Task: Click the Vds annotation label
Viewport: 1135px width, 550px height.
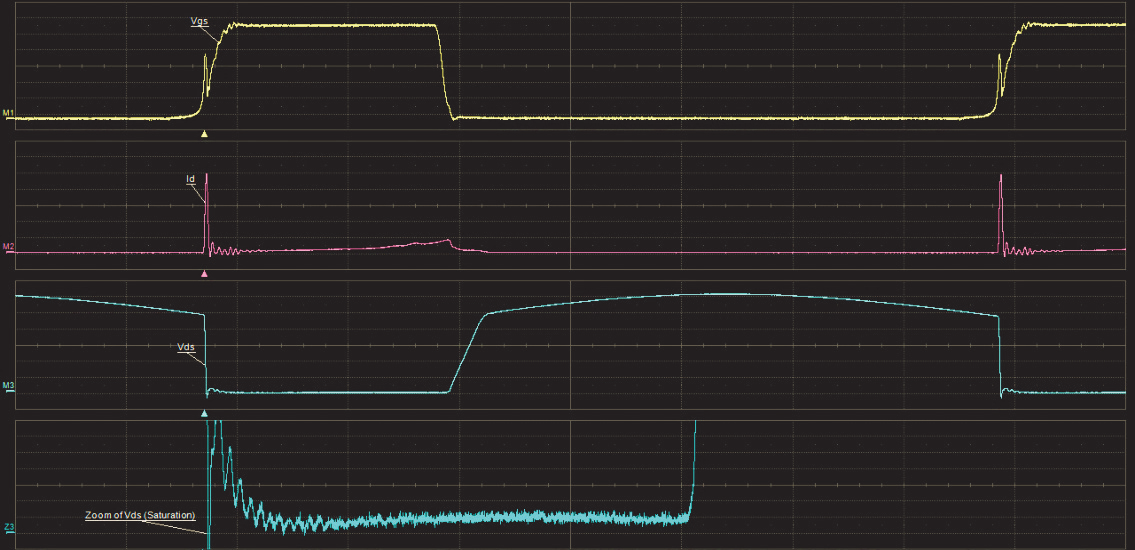Action: (185, 347)
